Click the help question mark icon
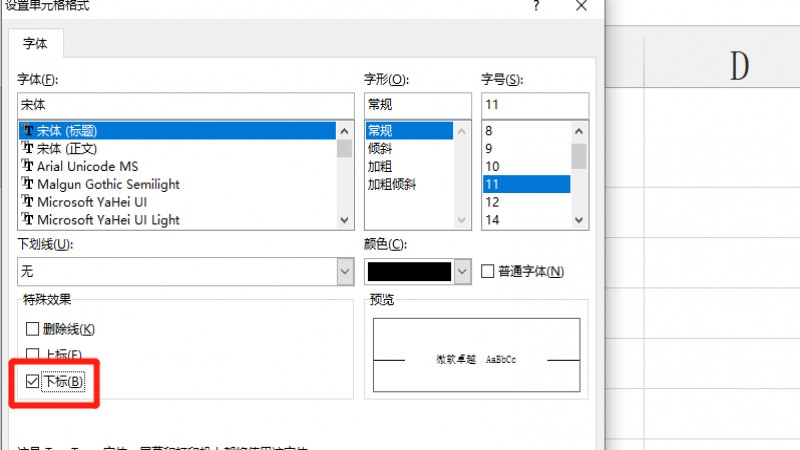The image size is (800, 450). click(x=536, y=6)
